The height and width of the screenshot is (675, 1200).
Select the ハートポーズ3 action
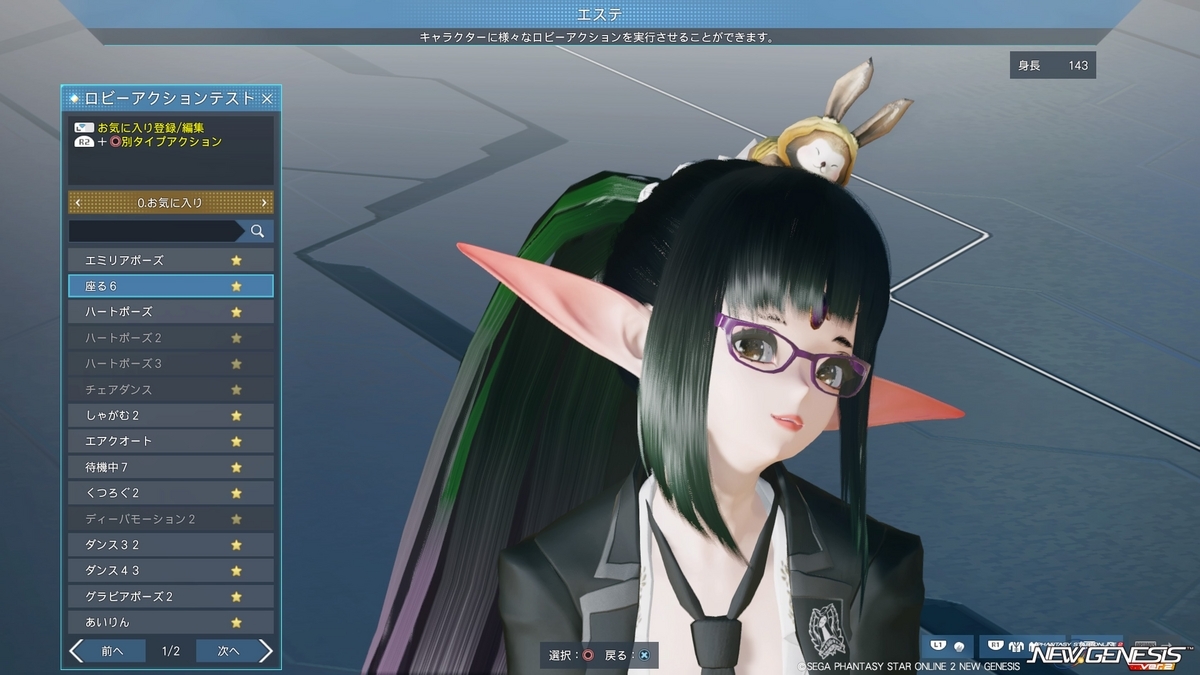pos(171,364)
